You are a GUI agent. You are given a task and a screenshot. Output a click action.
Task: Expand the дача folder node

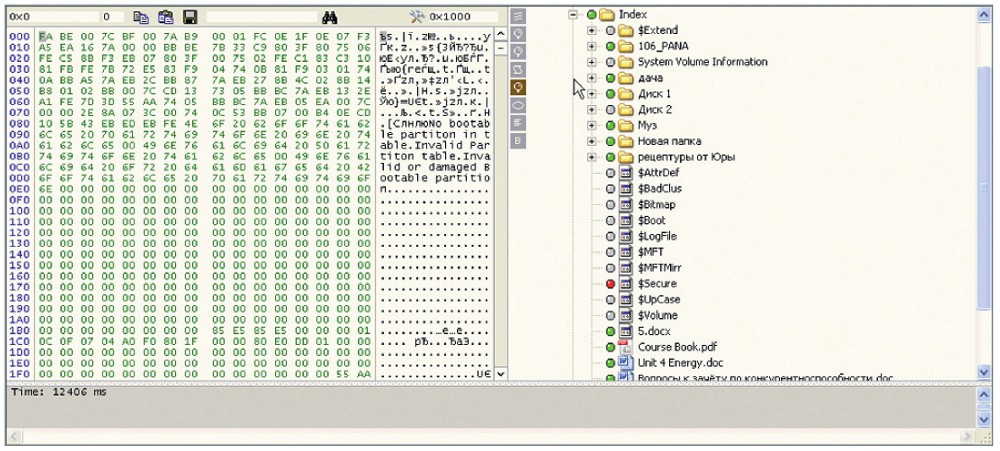click(x=592, y=78)
